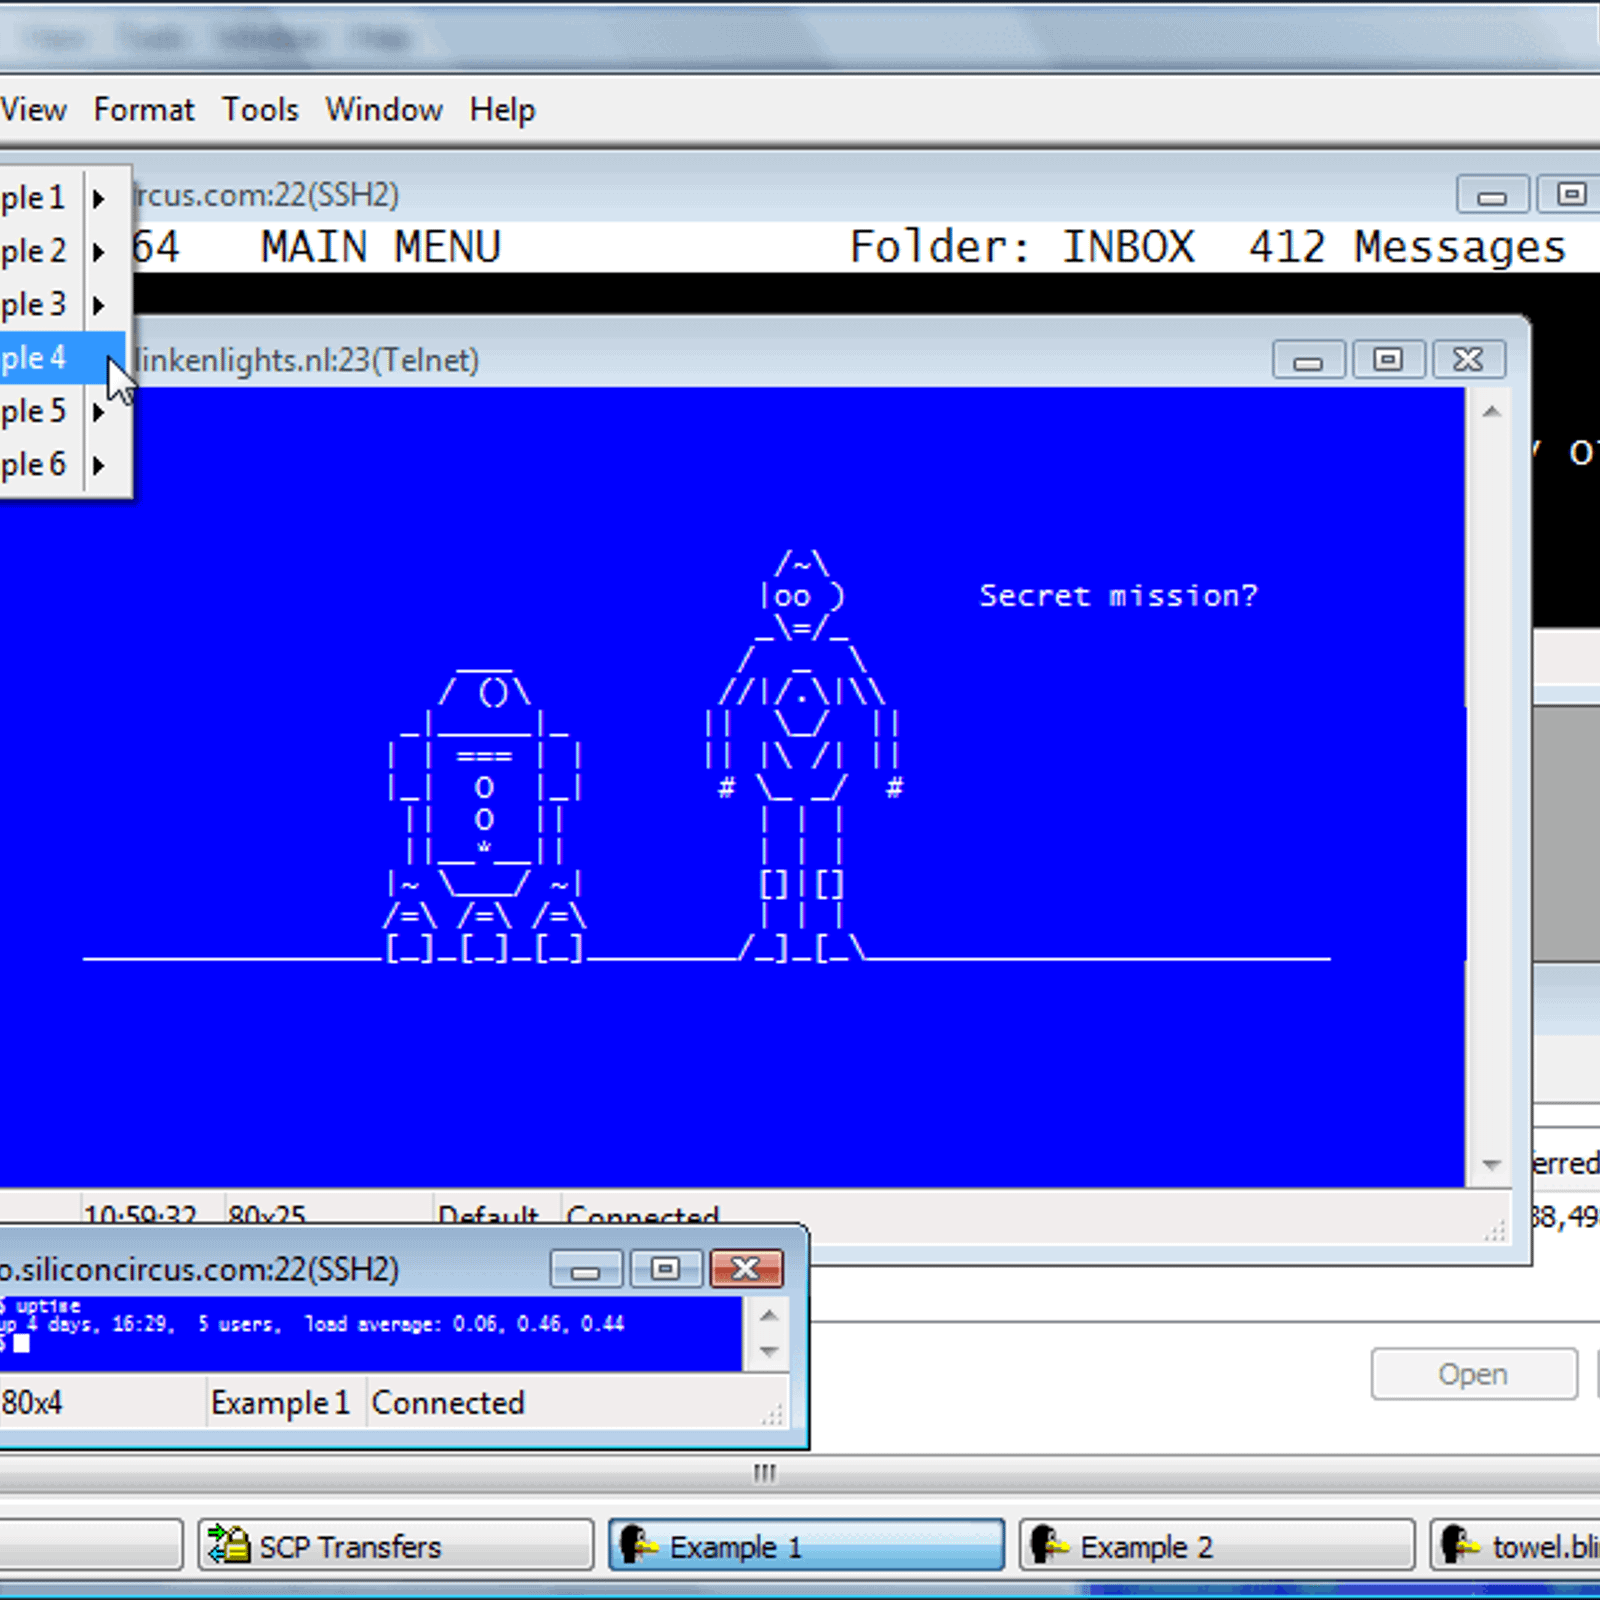Screen dimensions: 1600x1600
Task: Click the towel.blinkenlights session icon
Action: (1460, 1545)
